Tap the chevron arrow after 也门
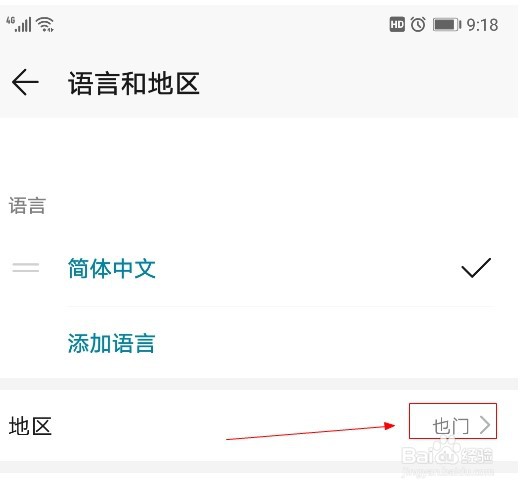The image size is (524, 491). point(485,425)
